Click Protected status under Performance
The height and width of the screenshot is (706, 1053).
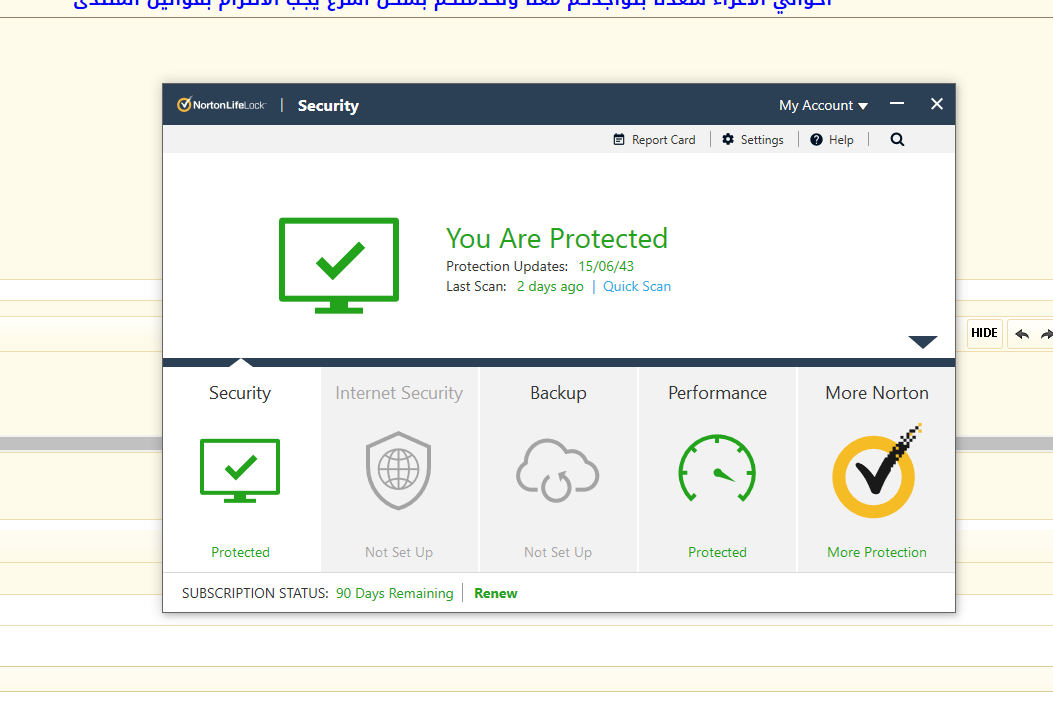717,552
